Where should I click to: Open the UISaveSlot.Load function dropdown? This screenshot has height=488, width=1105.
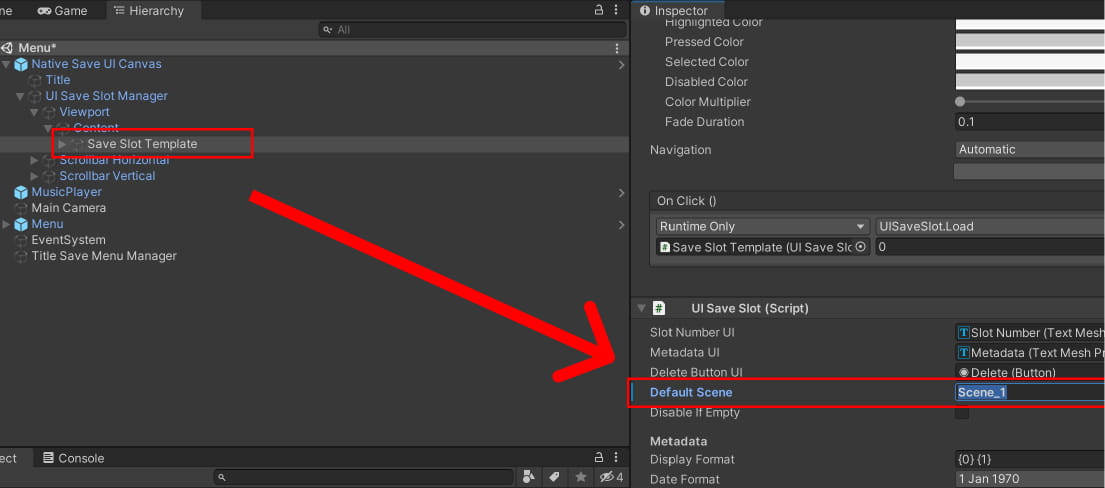pyautogui.click(x=989, y=226)
